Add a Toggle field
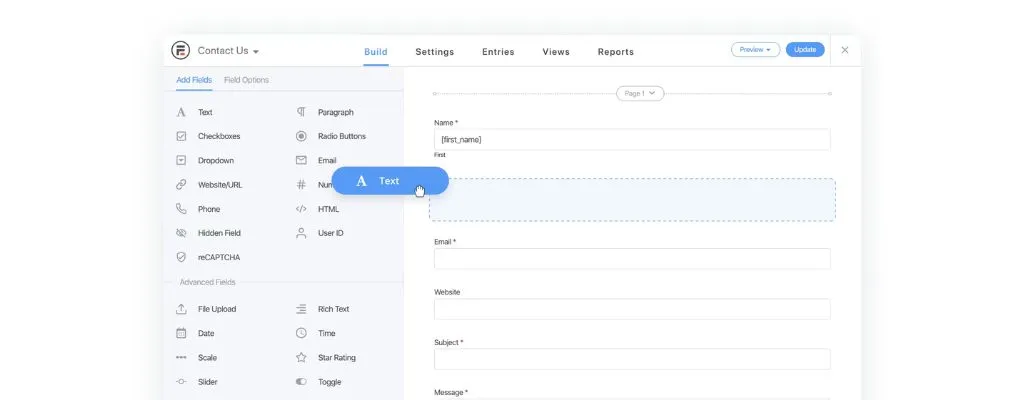1024x400 pixels. pos(318,382)
